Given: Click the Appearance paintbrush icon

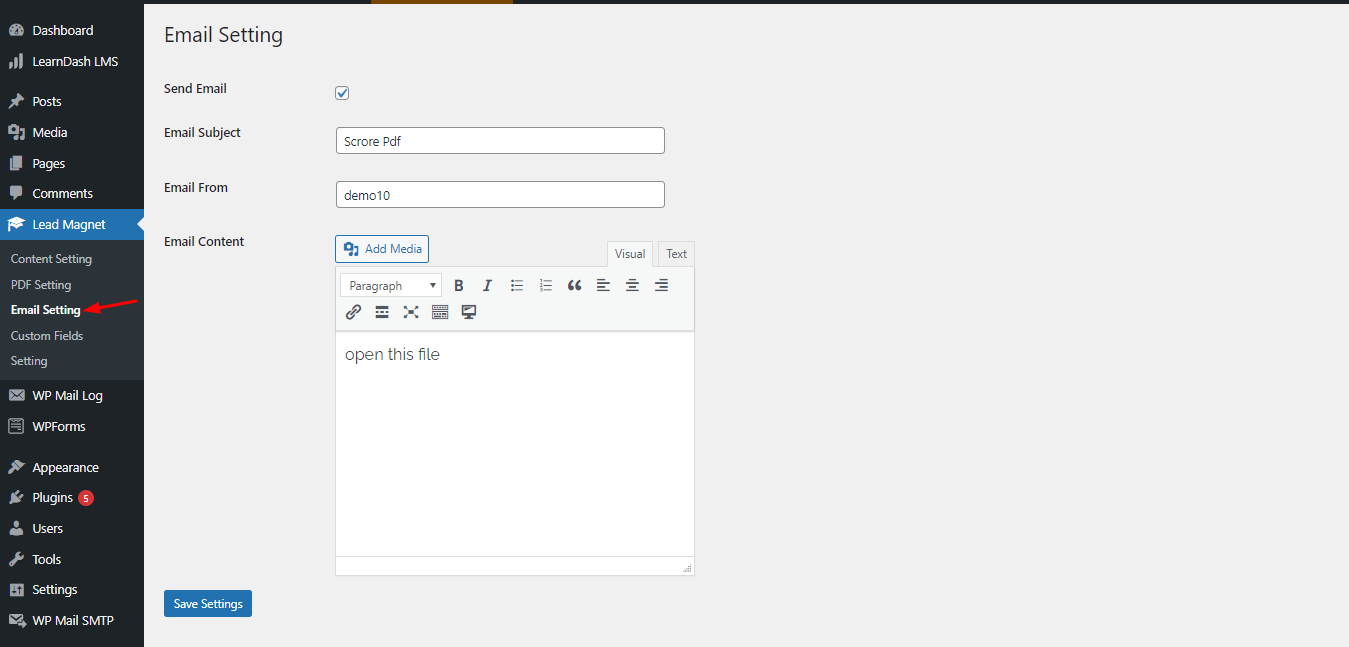Looking at the screenshot, I should (16, 467).
